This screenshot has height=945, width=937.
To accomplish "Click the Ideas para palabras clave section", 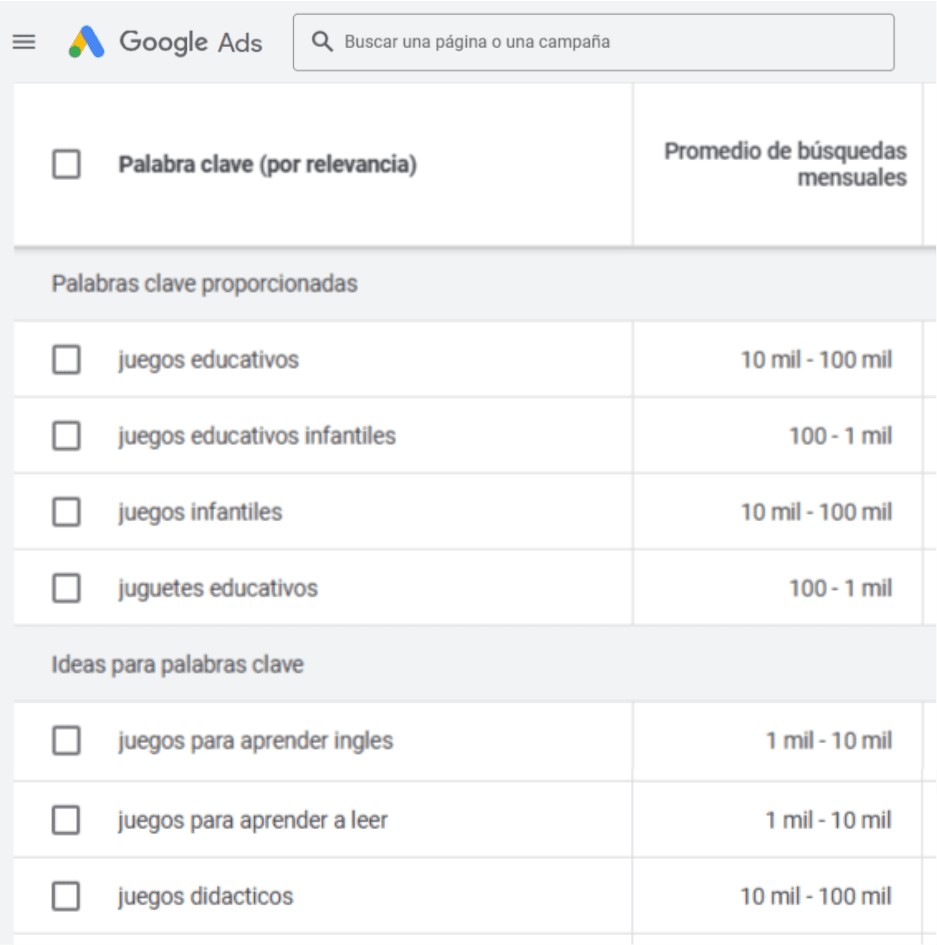I will (x=177, y=664).
